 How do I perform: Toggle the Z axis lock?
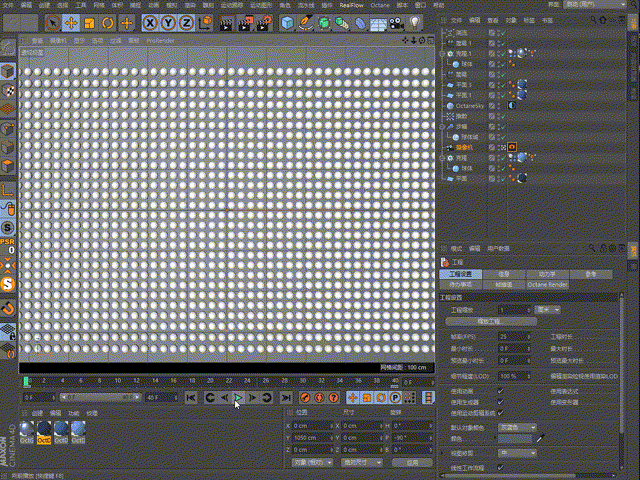click(x=186, y=23)
